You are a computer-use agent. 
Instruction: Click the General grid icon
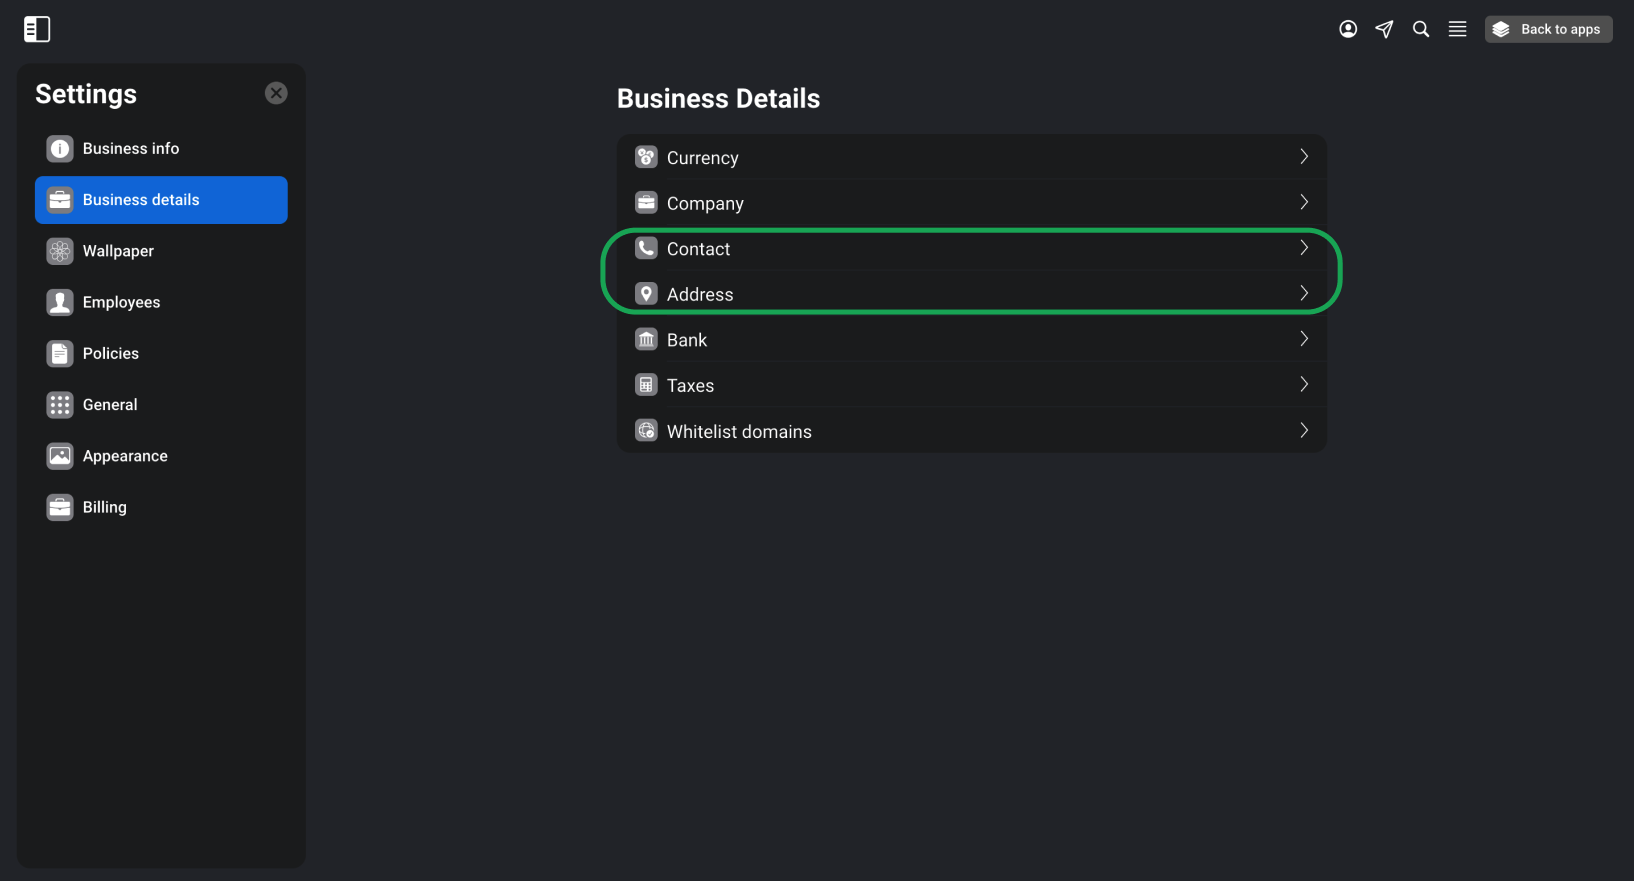[60, 405]
